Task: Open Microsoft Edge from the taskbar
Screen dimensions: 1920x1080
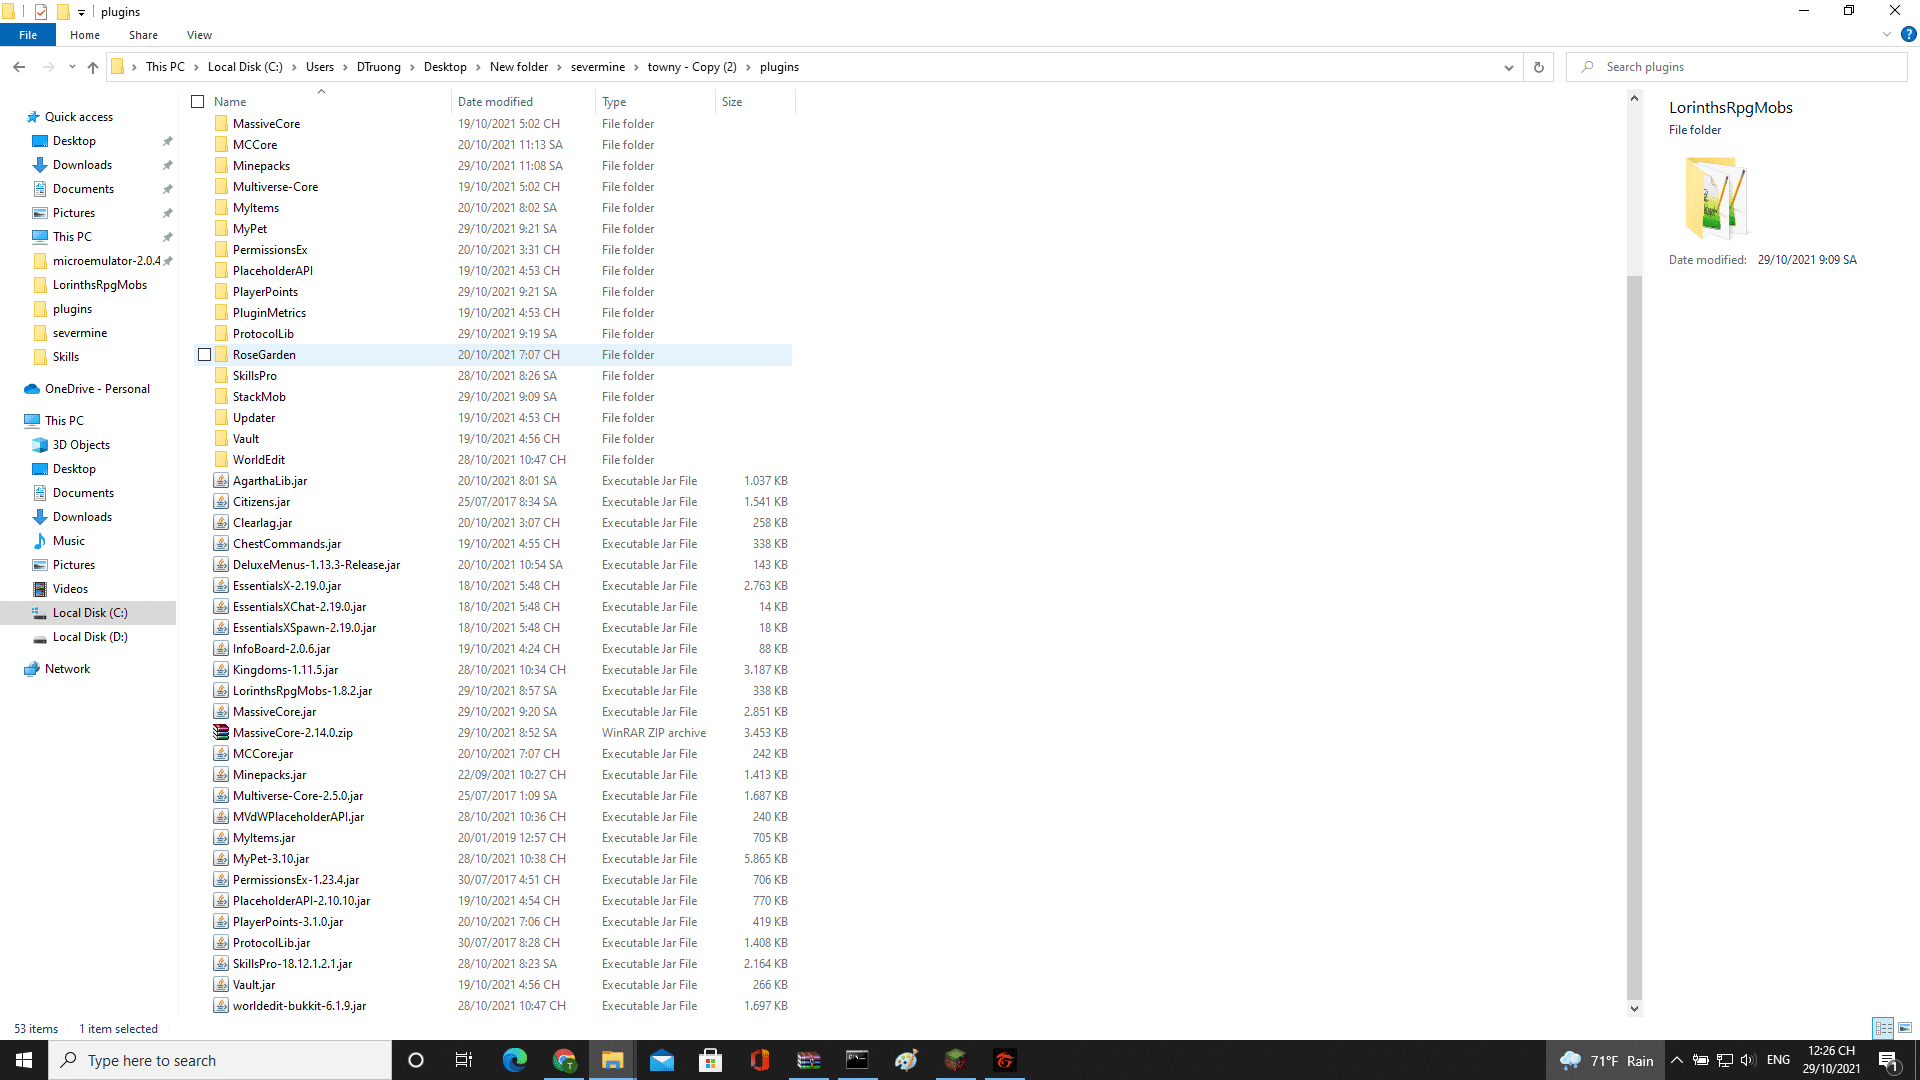Action: tap(515, 1060)
